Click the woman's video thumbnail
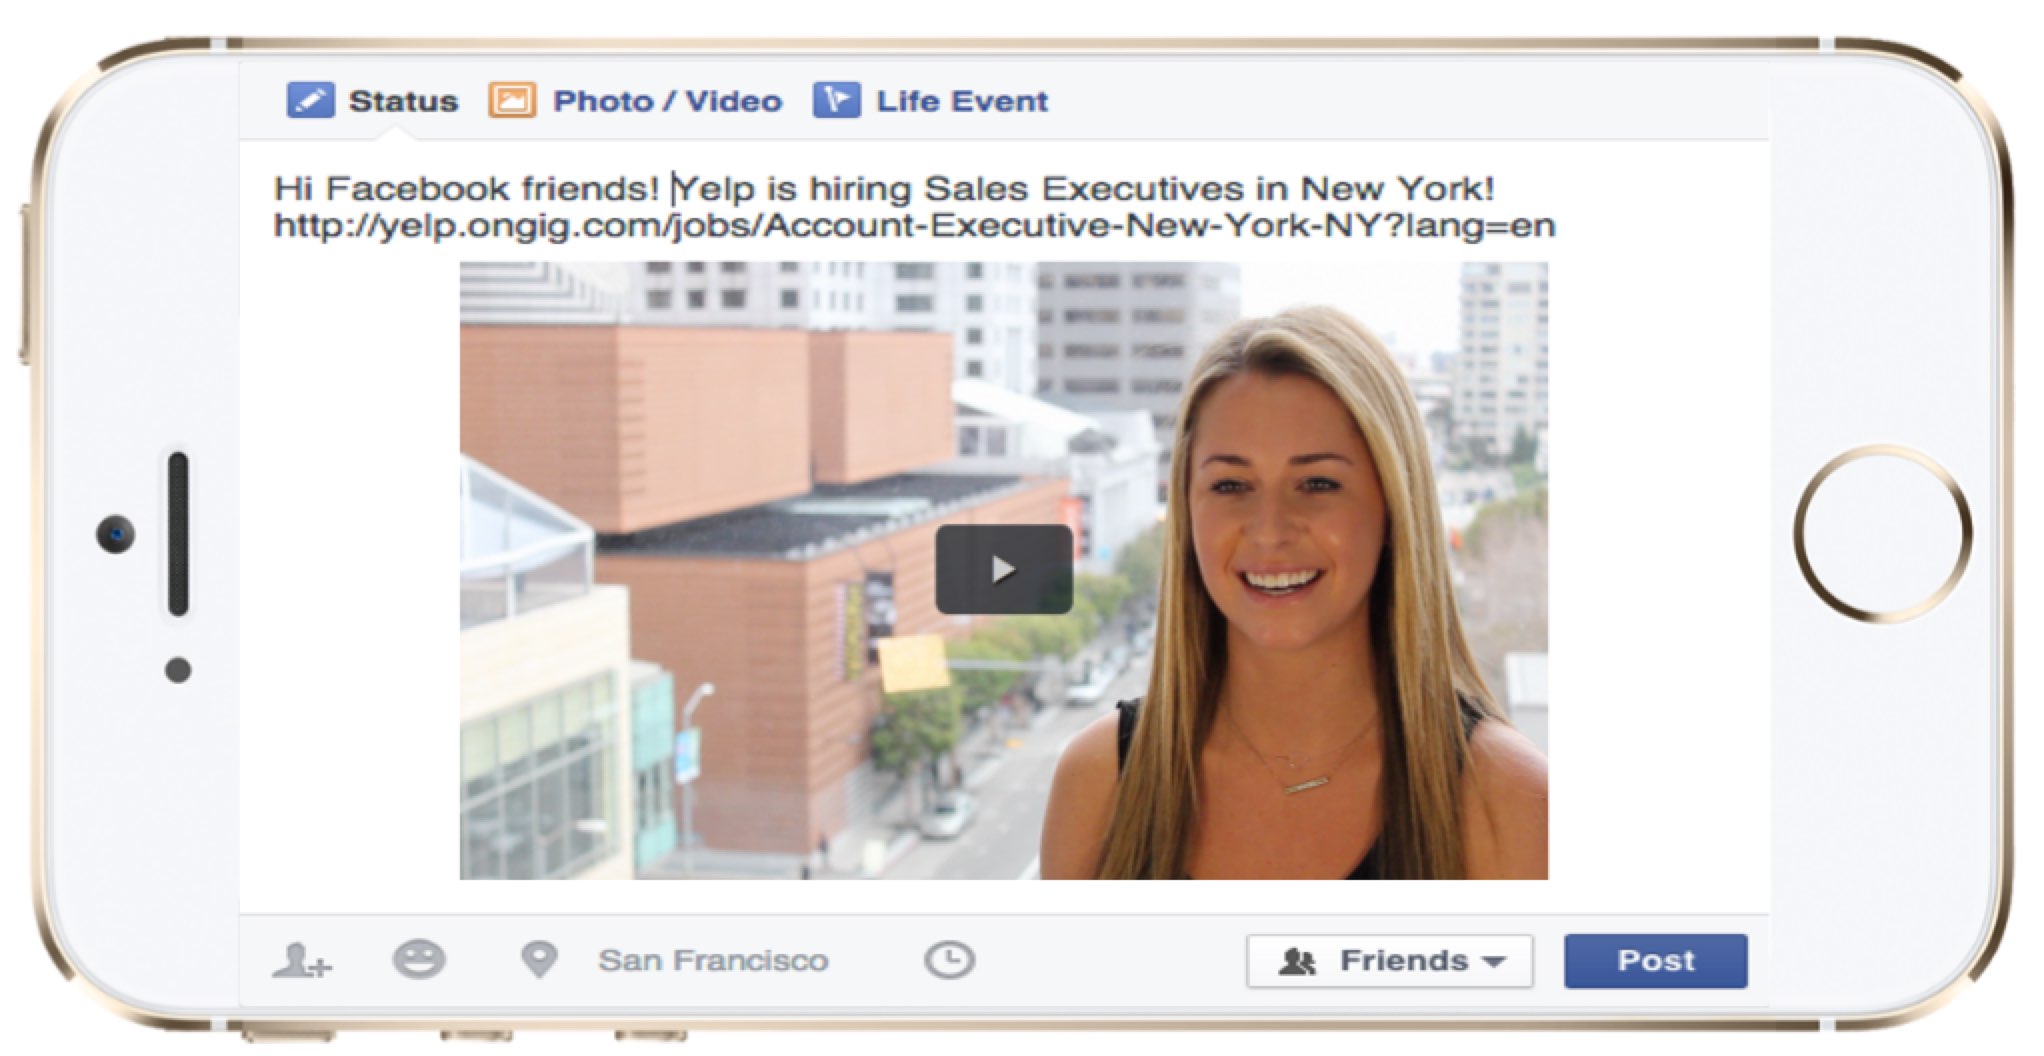This screenshot has width=2044, height=1056. click(x=1004, y=571)
